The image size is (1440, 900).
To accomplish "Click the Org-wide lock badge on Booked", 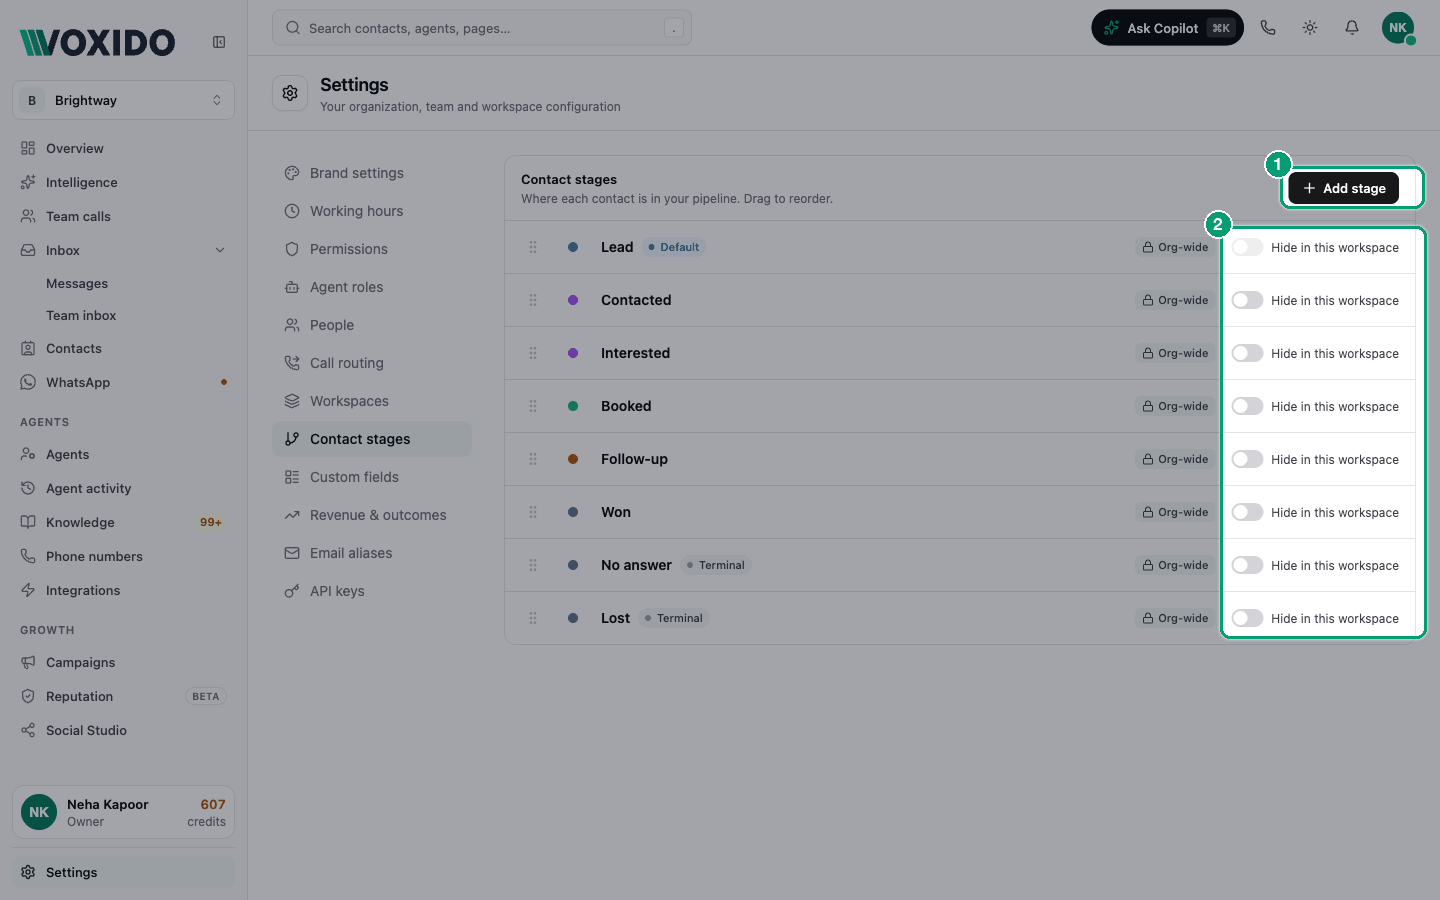I will click(1175, 406).
